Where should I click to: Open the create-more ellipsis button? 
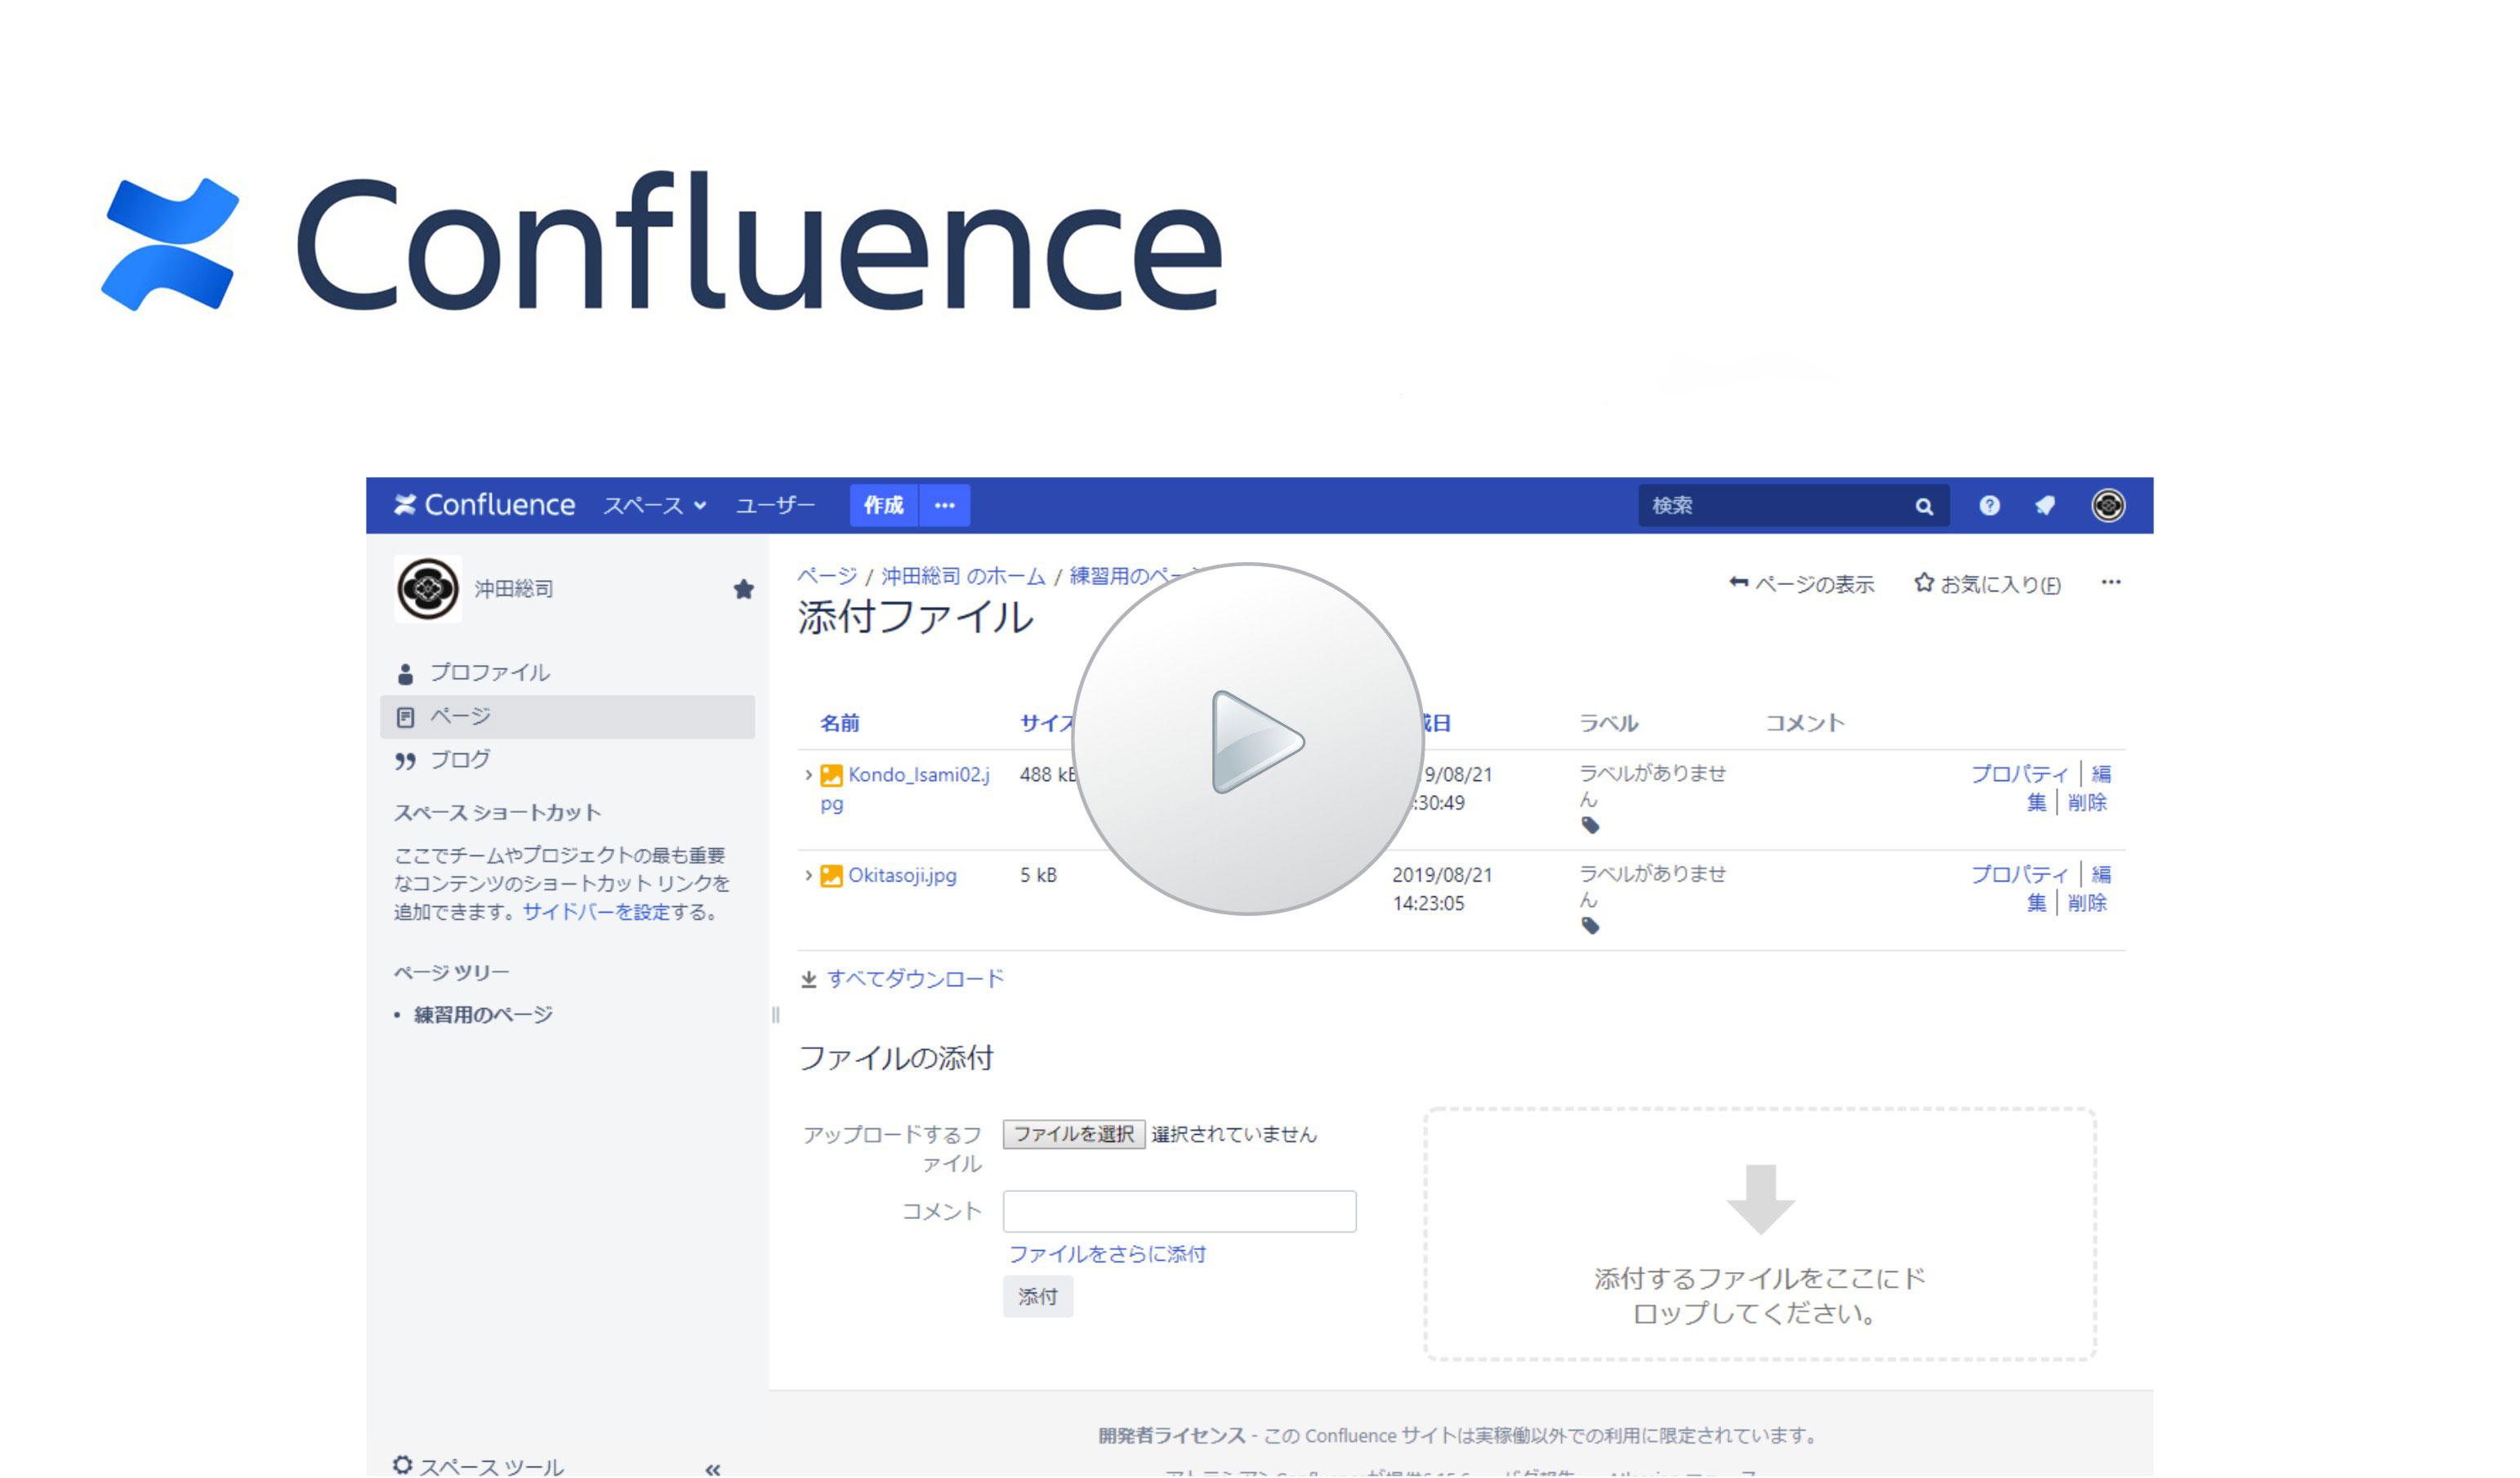click(945, 505)
